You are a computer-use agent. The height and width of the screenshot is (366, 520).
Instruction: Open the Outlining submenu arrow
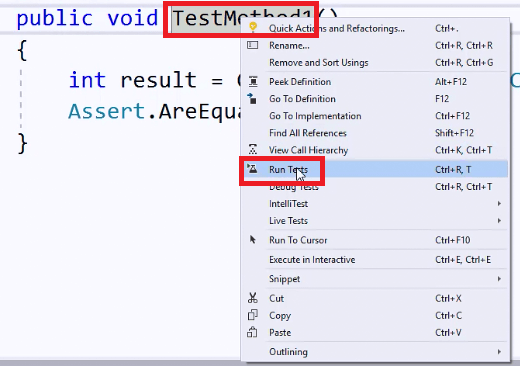pos(499,352)
